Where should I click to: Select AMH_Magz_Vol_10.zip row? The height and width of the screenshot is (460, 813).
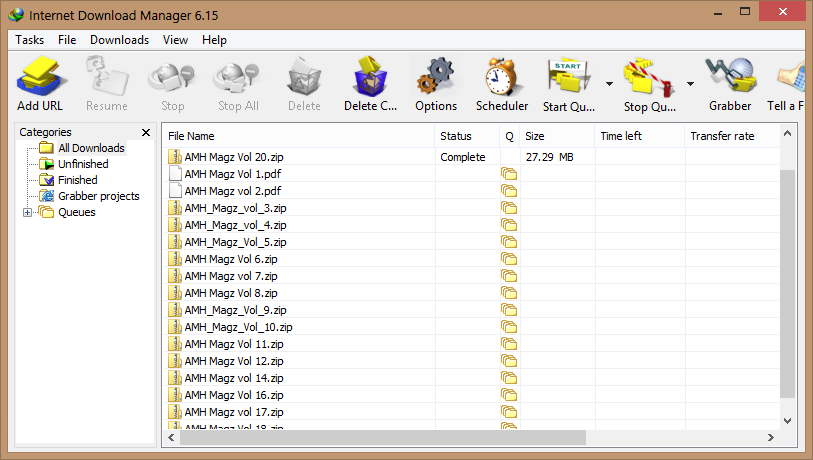[x=472, y=327]
